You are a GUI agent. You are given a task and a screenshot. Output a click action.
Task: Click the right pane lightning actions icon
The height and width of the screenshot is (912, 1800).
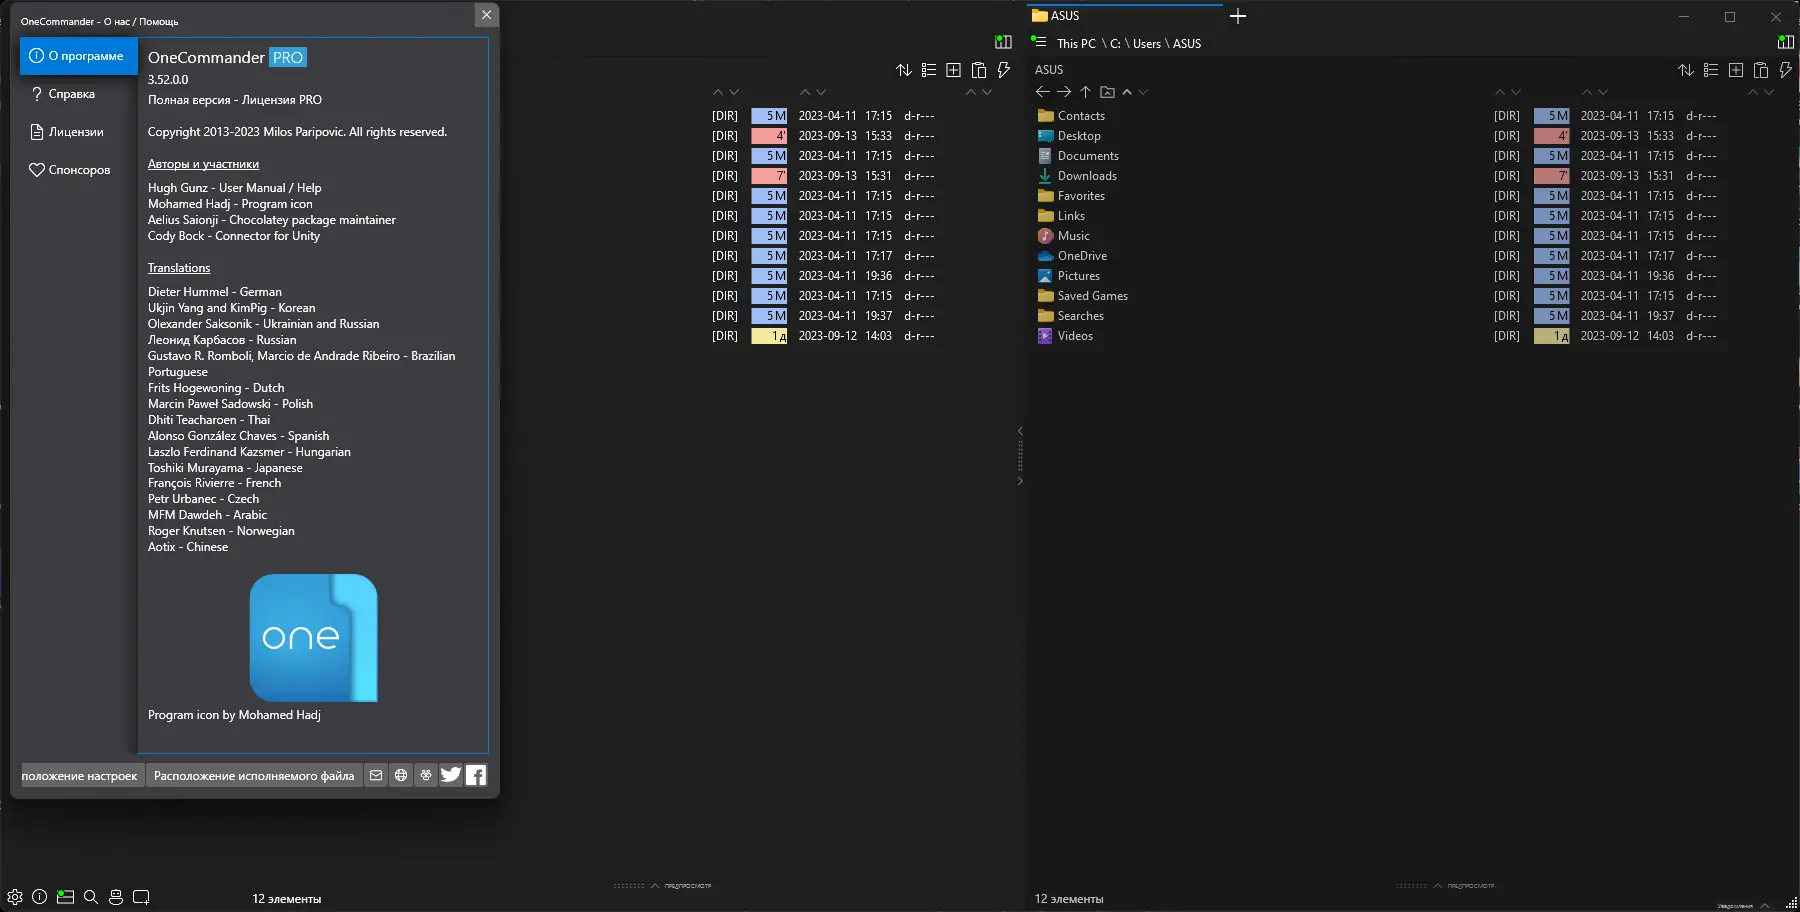click(x=1786, y=70)
